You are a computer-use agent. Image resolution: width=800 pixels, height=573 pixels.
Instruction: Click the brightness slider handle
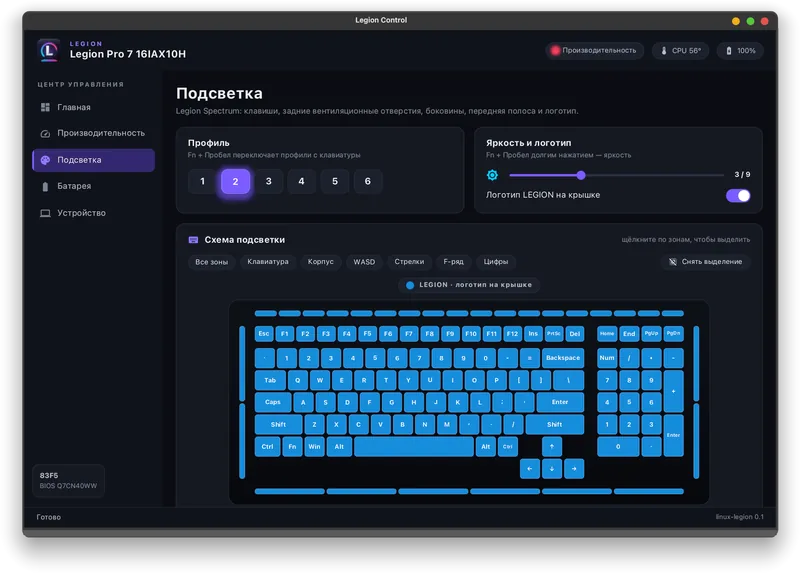[x=581, y=175]
